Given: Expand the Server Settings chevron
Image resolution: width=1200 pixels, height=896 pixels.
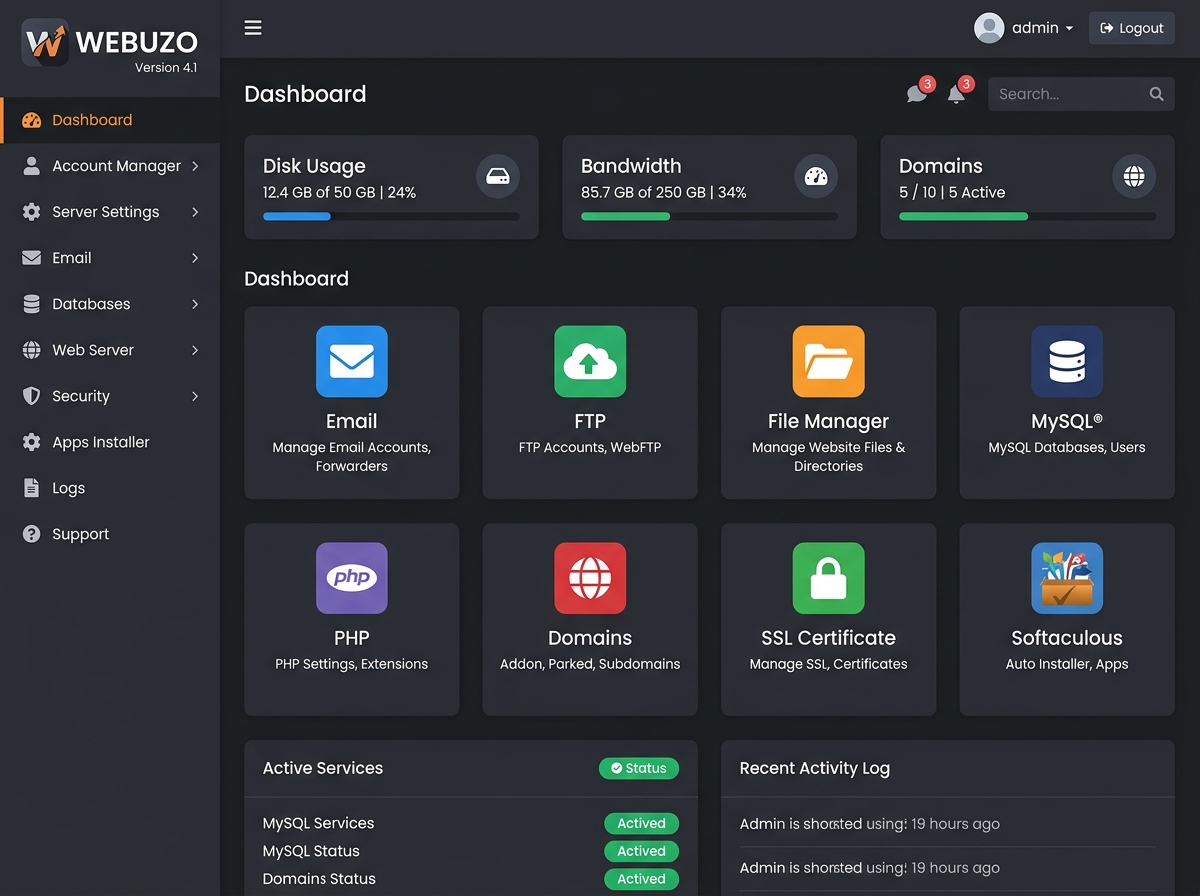Looking at the screenshot, I should click(195, 212).
